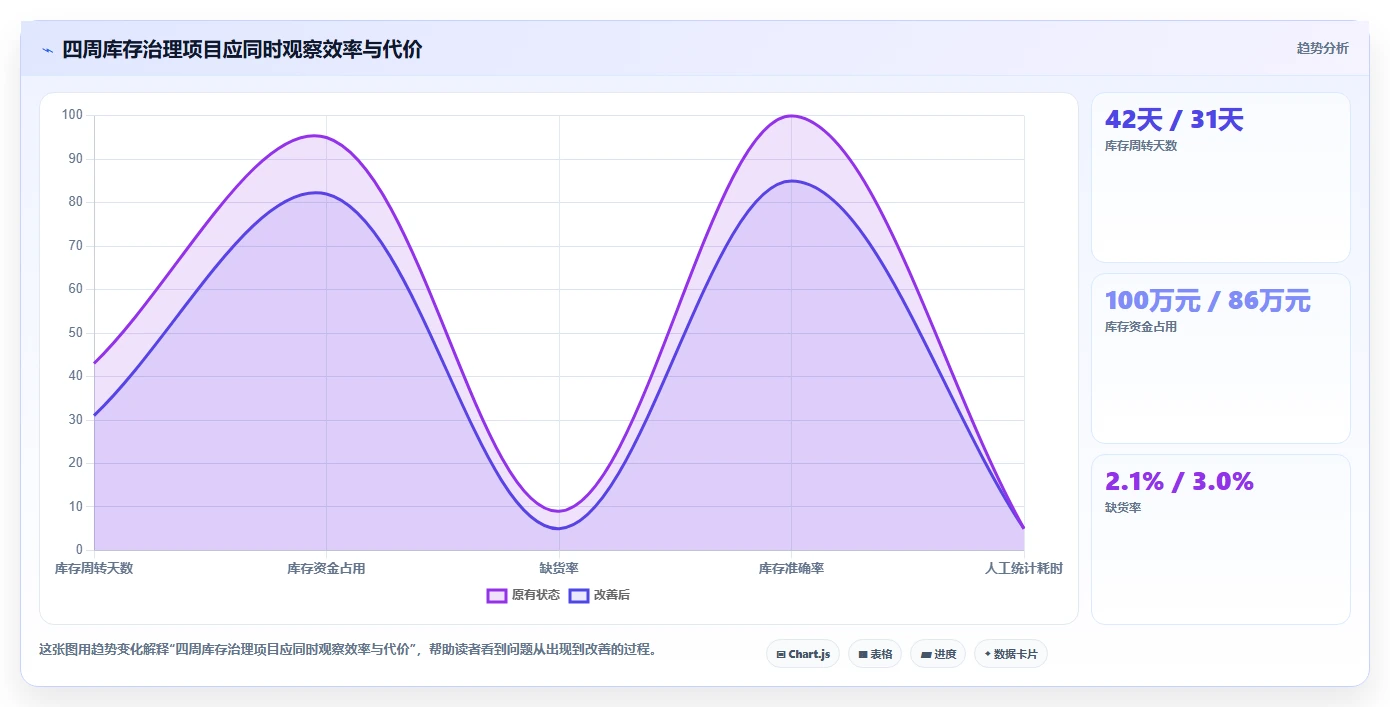Click the 缺货率 x-axis label
Screen dimensions: 1390x707
pos(559,568)
